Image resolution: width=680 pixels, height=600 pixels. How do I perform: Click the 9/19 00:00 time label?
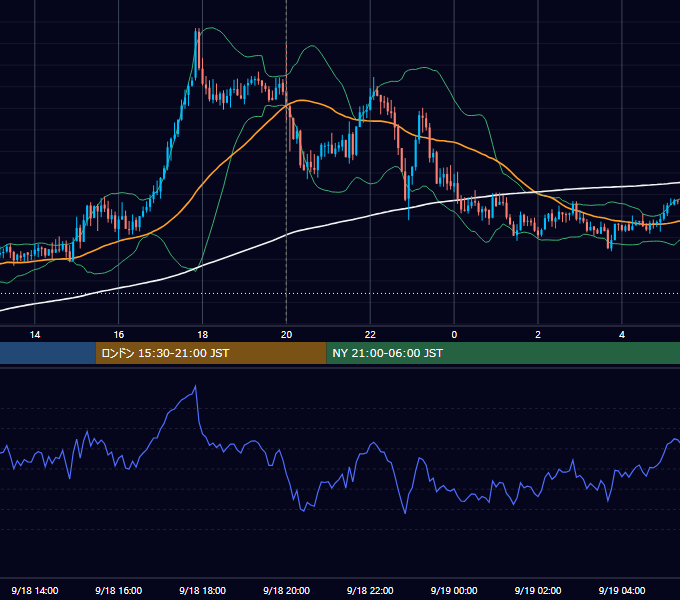[454, 590]
